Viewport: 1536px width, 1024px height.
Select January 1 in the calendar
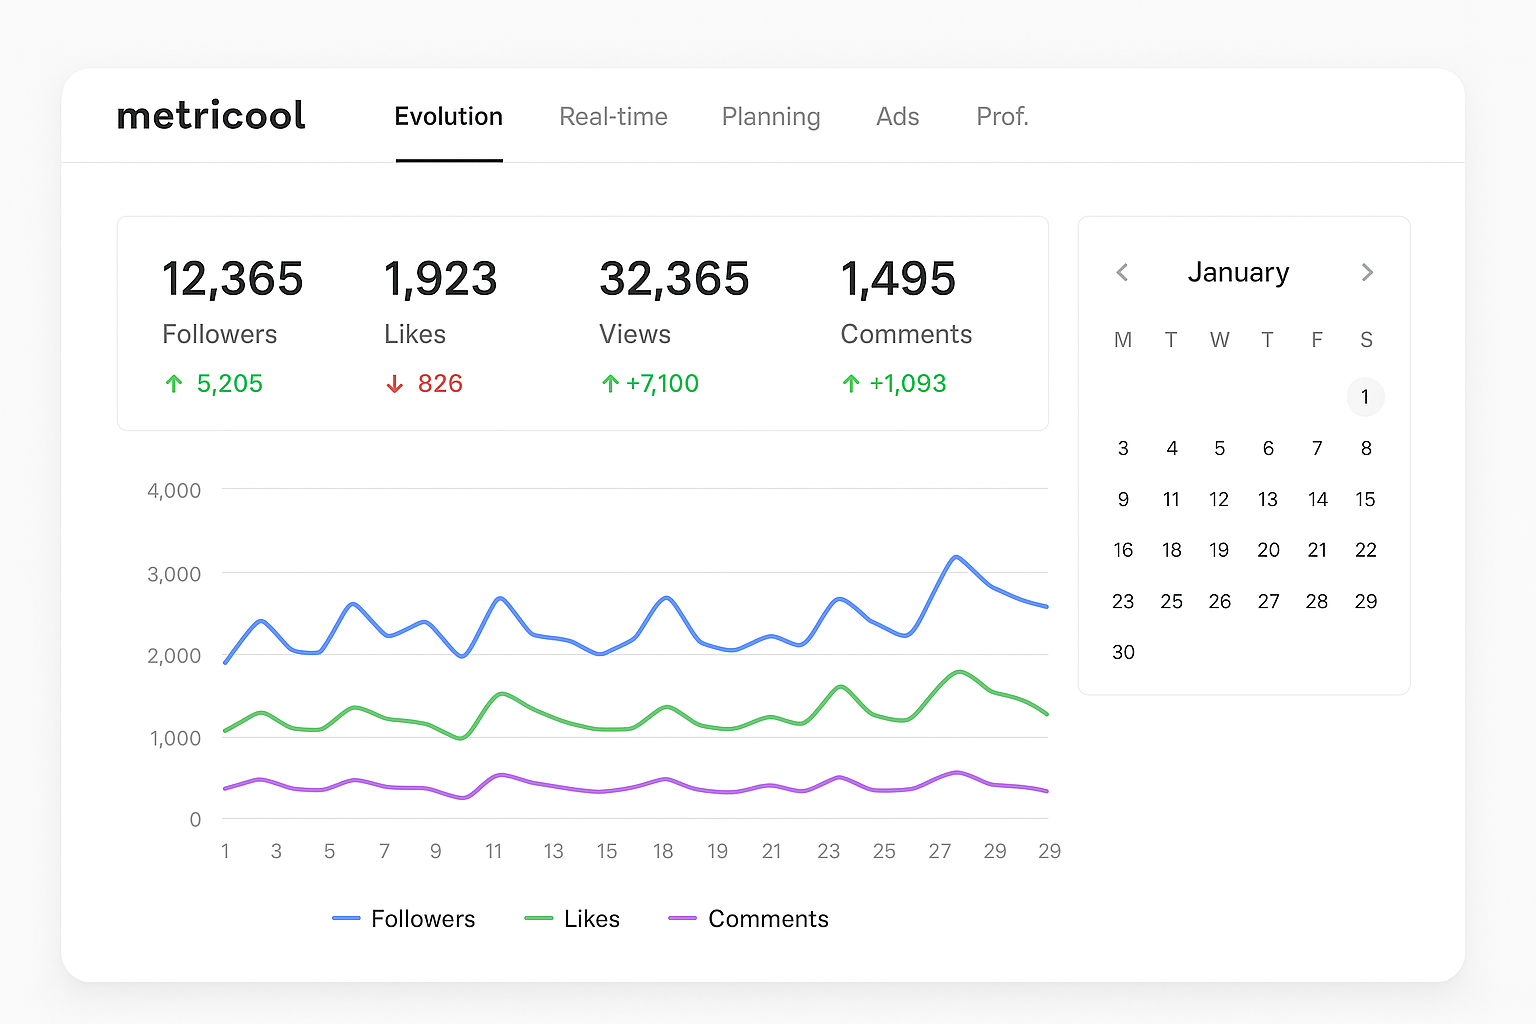click(1365, 397)
